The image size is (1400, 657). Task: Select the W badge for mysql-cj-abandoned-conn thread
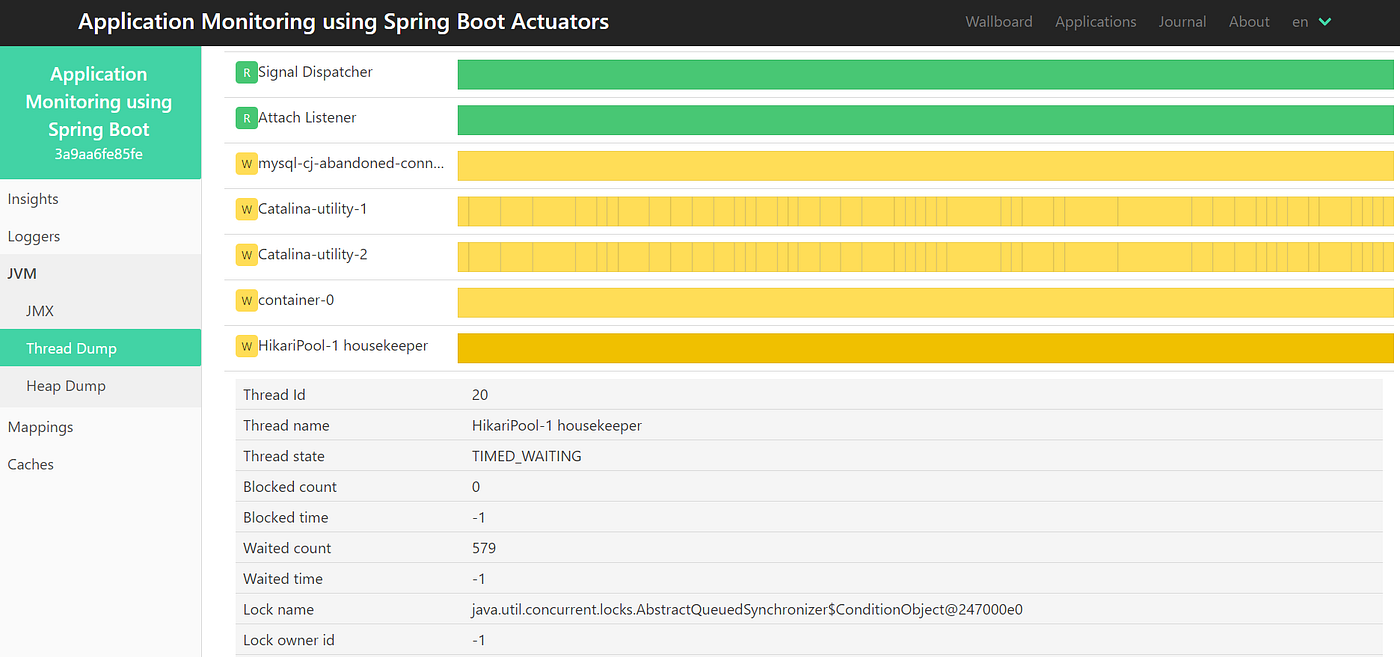coord(246,163)
